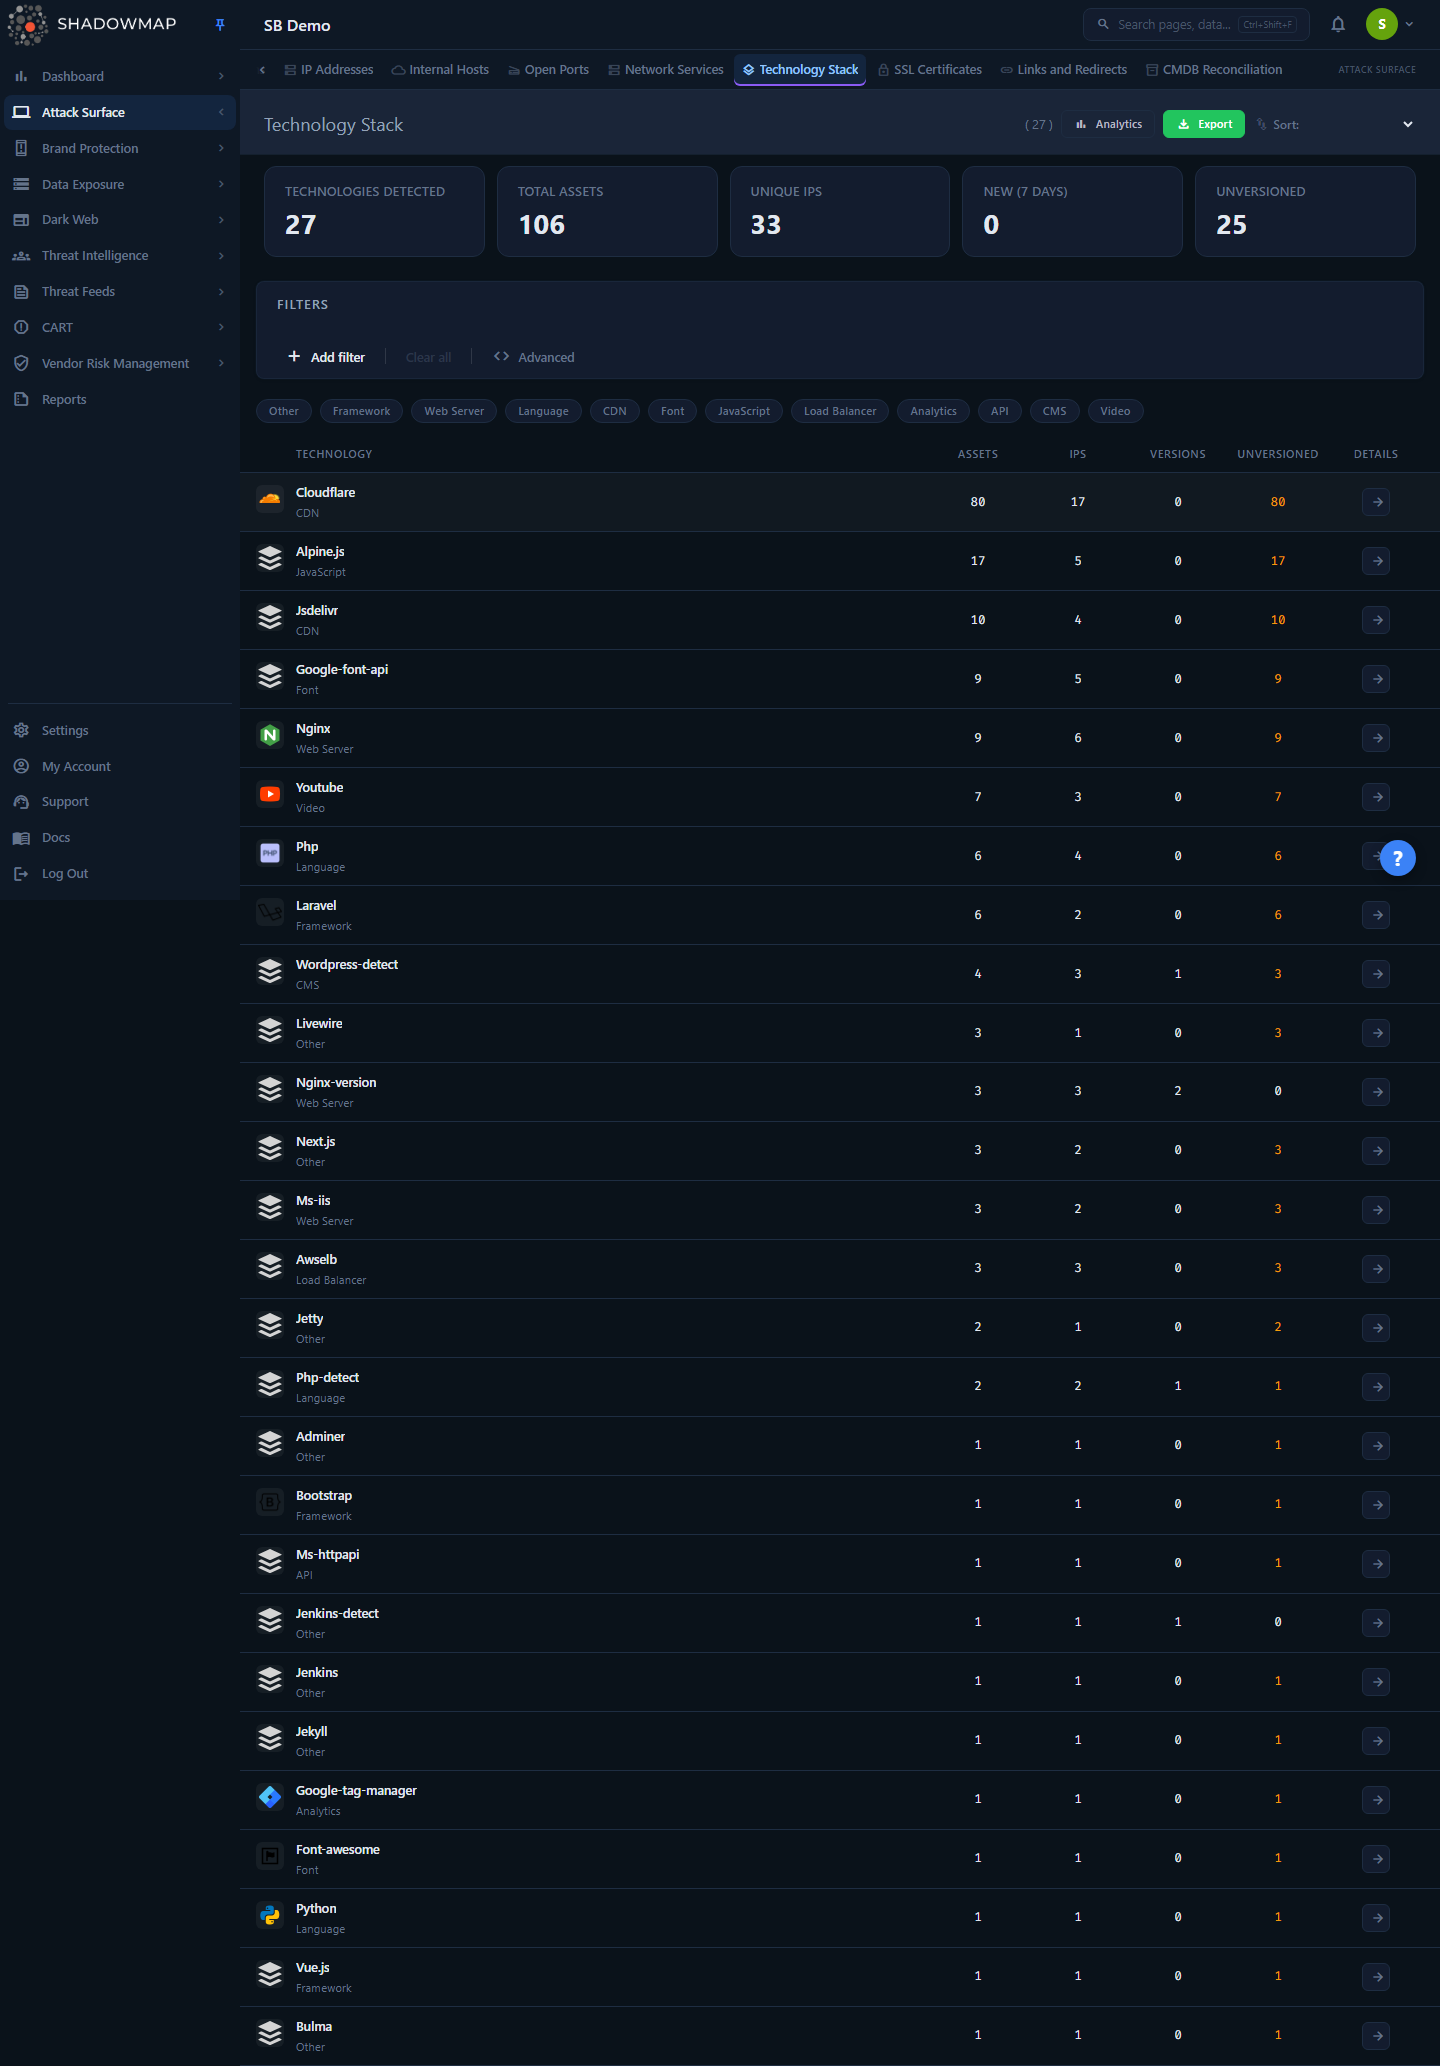Open Advanced filter mode
1440x2066 pixels.
534,357
